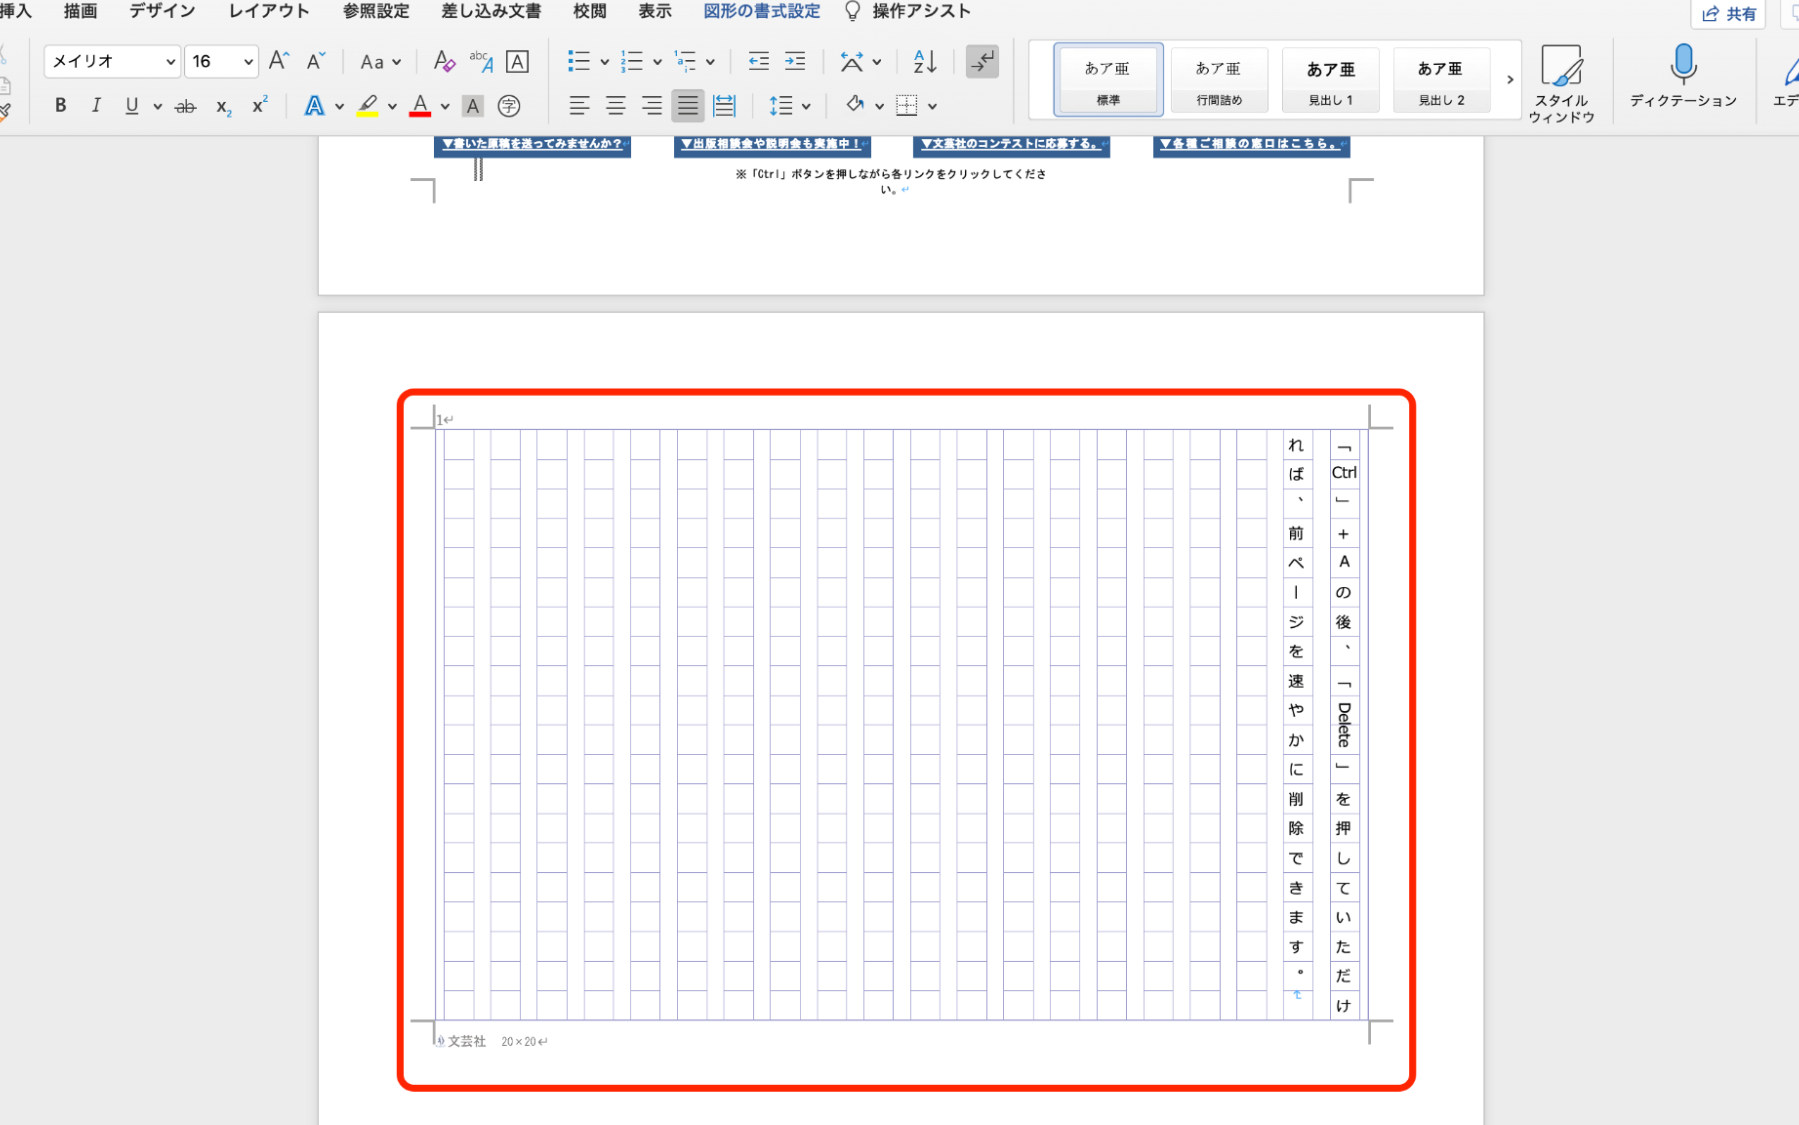
Task: Expand the line spacing options
Action: pos(808,105)
